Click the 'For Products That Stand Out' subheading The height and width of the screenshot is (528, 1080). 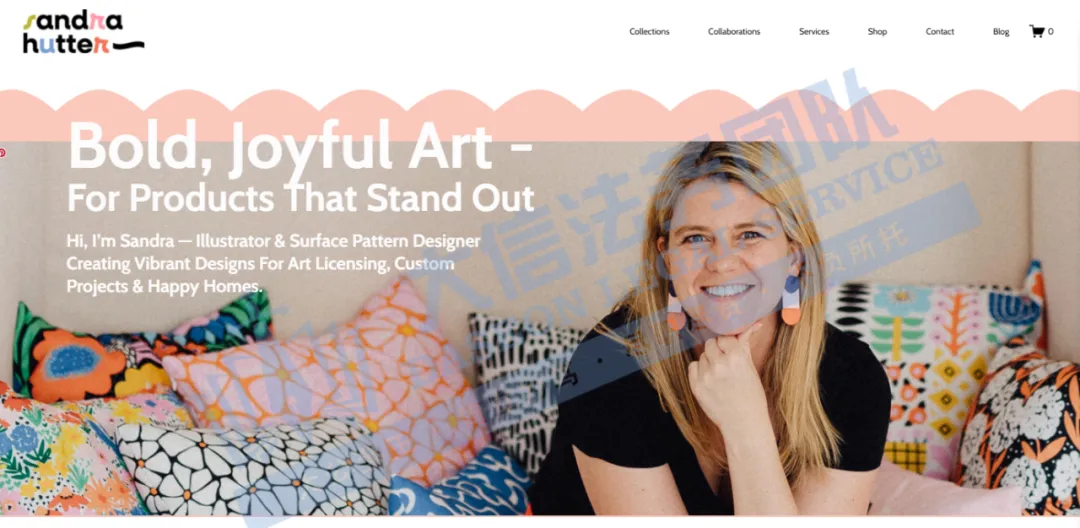coord(300,198)
